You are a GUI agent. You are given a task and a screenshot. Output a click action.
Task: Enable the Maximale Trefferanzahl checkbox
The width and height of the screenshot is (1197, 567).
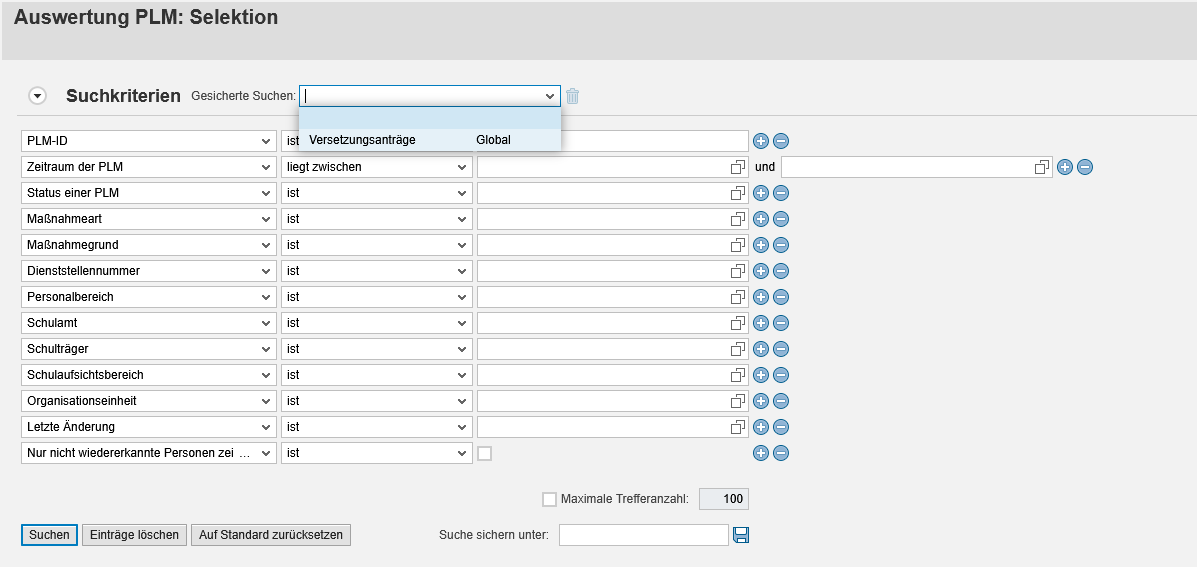(x=549, y=499)
